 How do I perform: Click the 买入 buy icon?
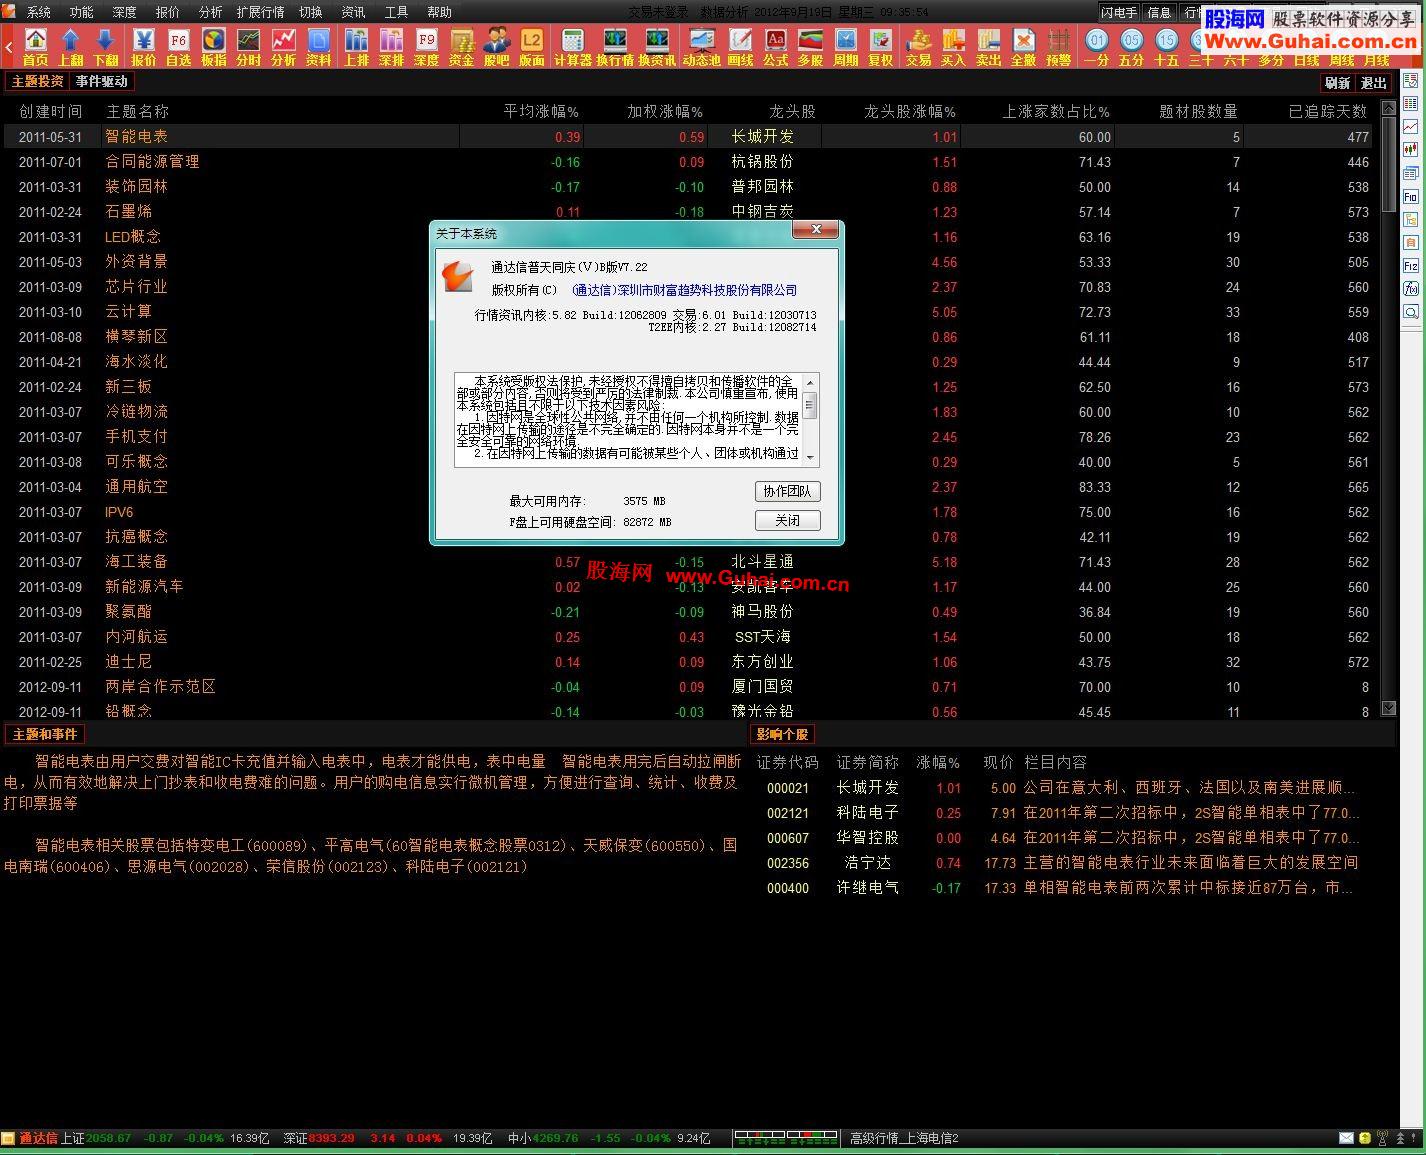coord(953,47)
